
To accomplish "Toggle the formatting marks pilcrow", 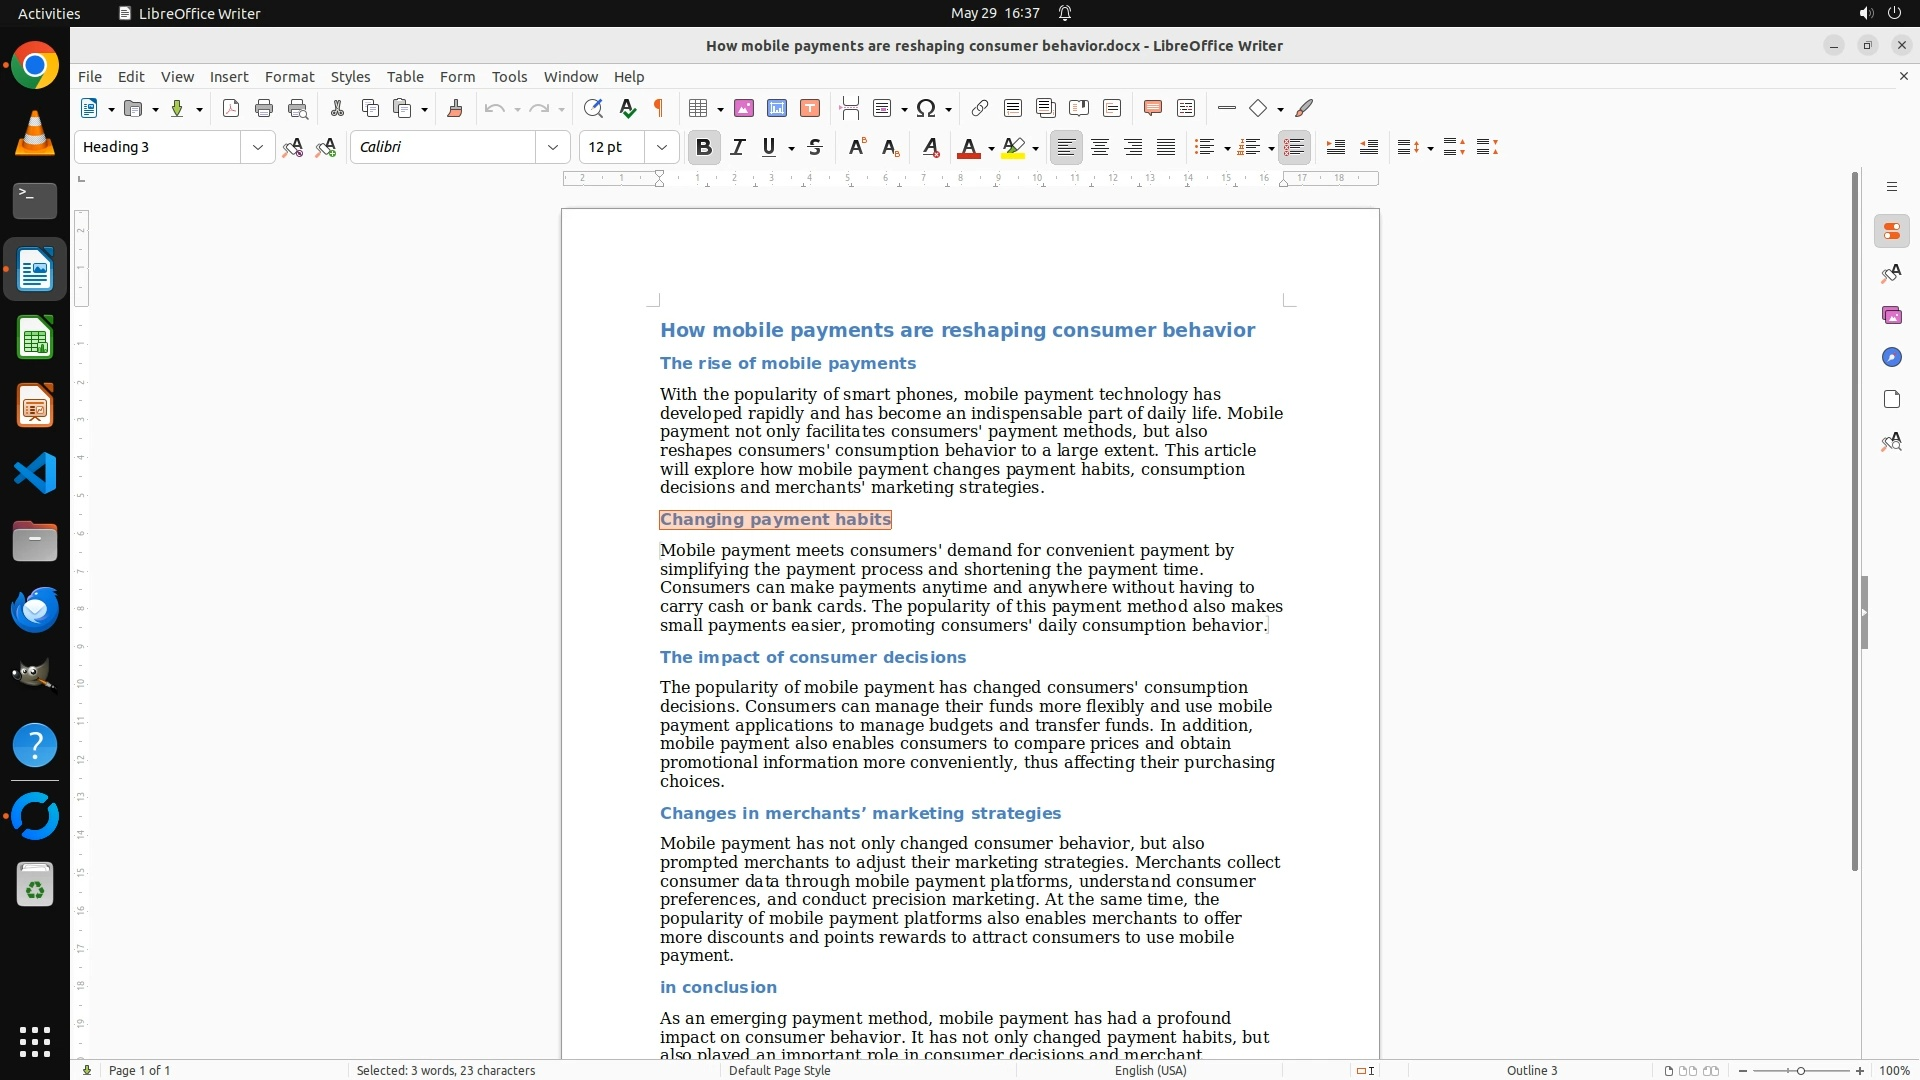I will (x=659, y=108).
